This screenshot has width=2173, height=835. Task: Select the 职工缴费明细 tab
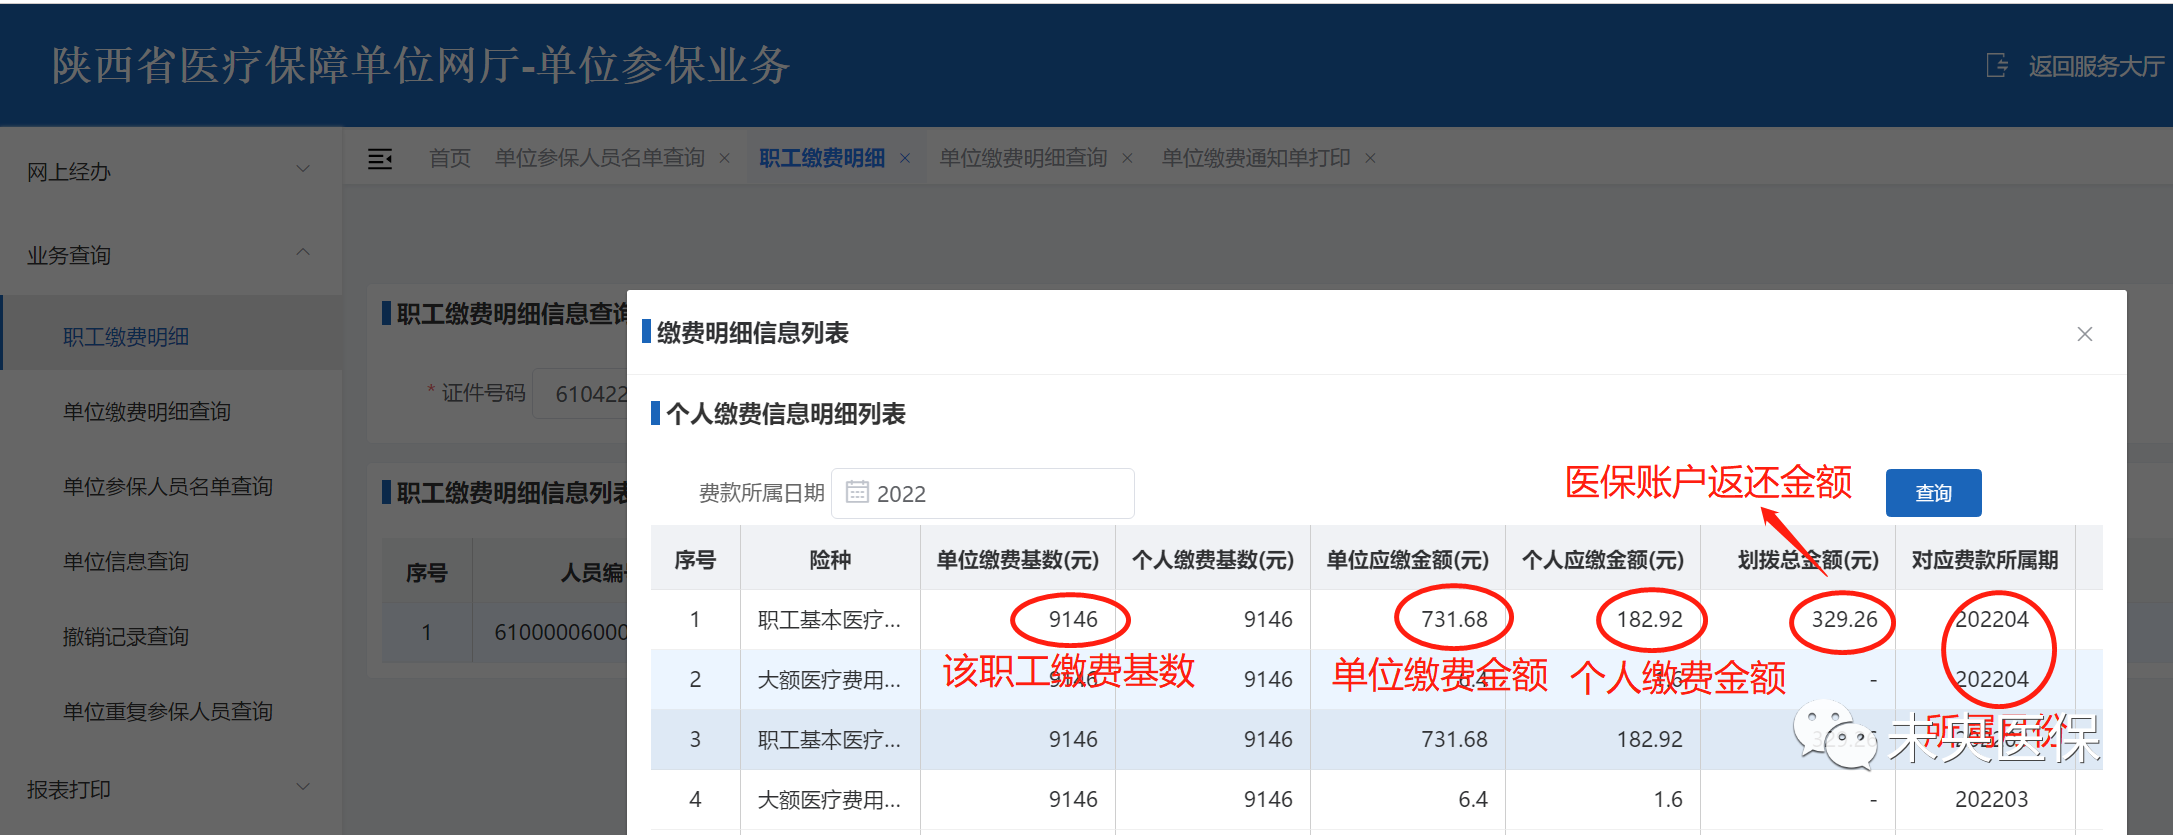coord(822,158)
